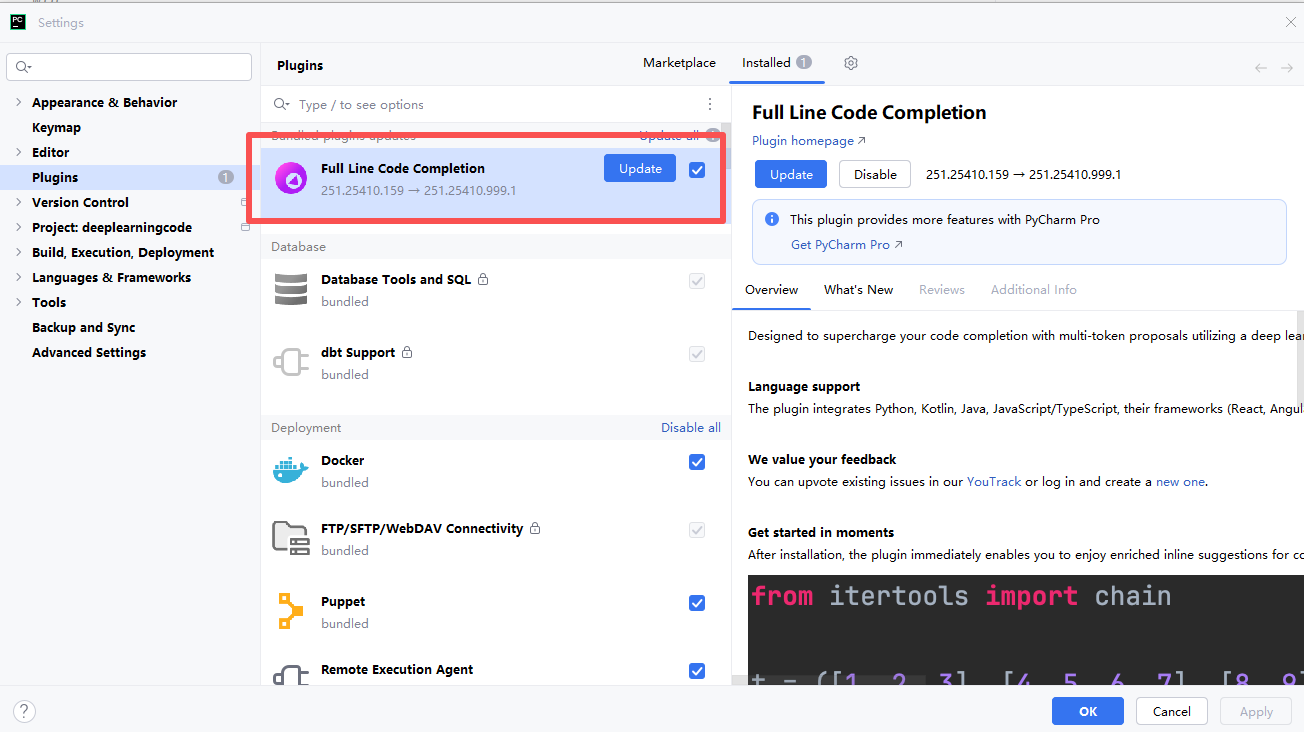Viewport: 1304px width, 732px height.
Task: Select Keymap in settings tree
Action: 56,127
